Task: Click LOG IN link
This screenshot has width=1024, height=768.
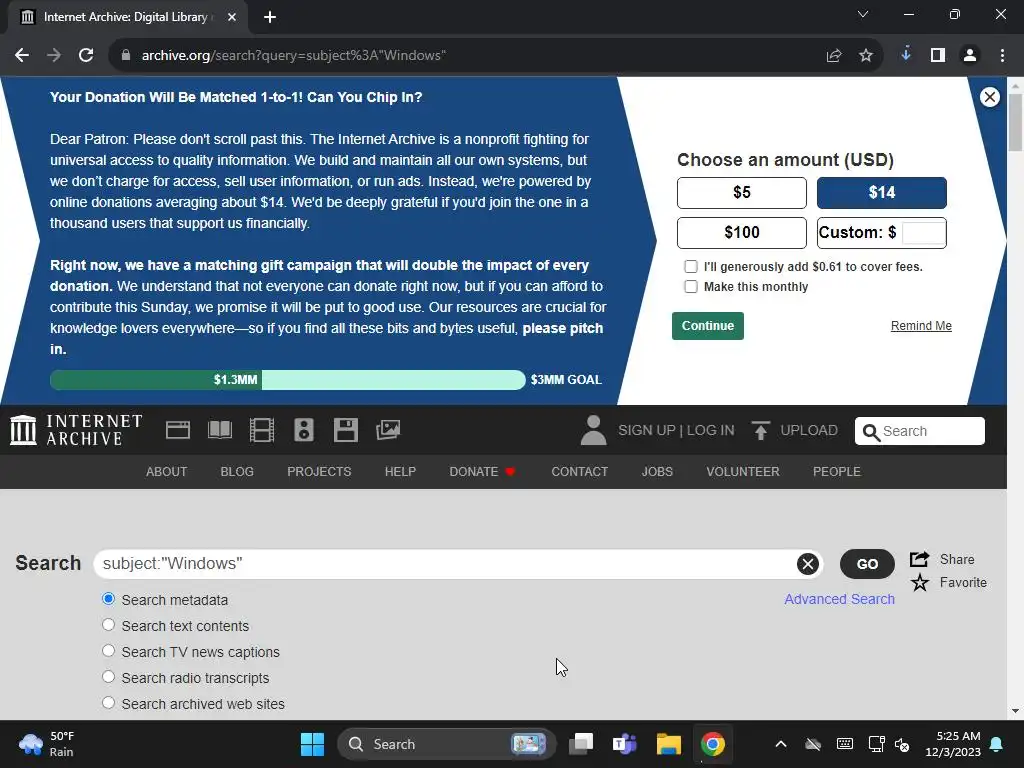Action: pos(711,430)
